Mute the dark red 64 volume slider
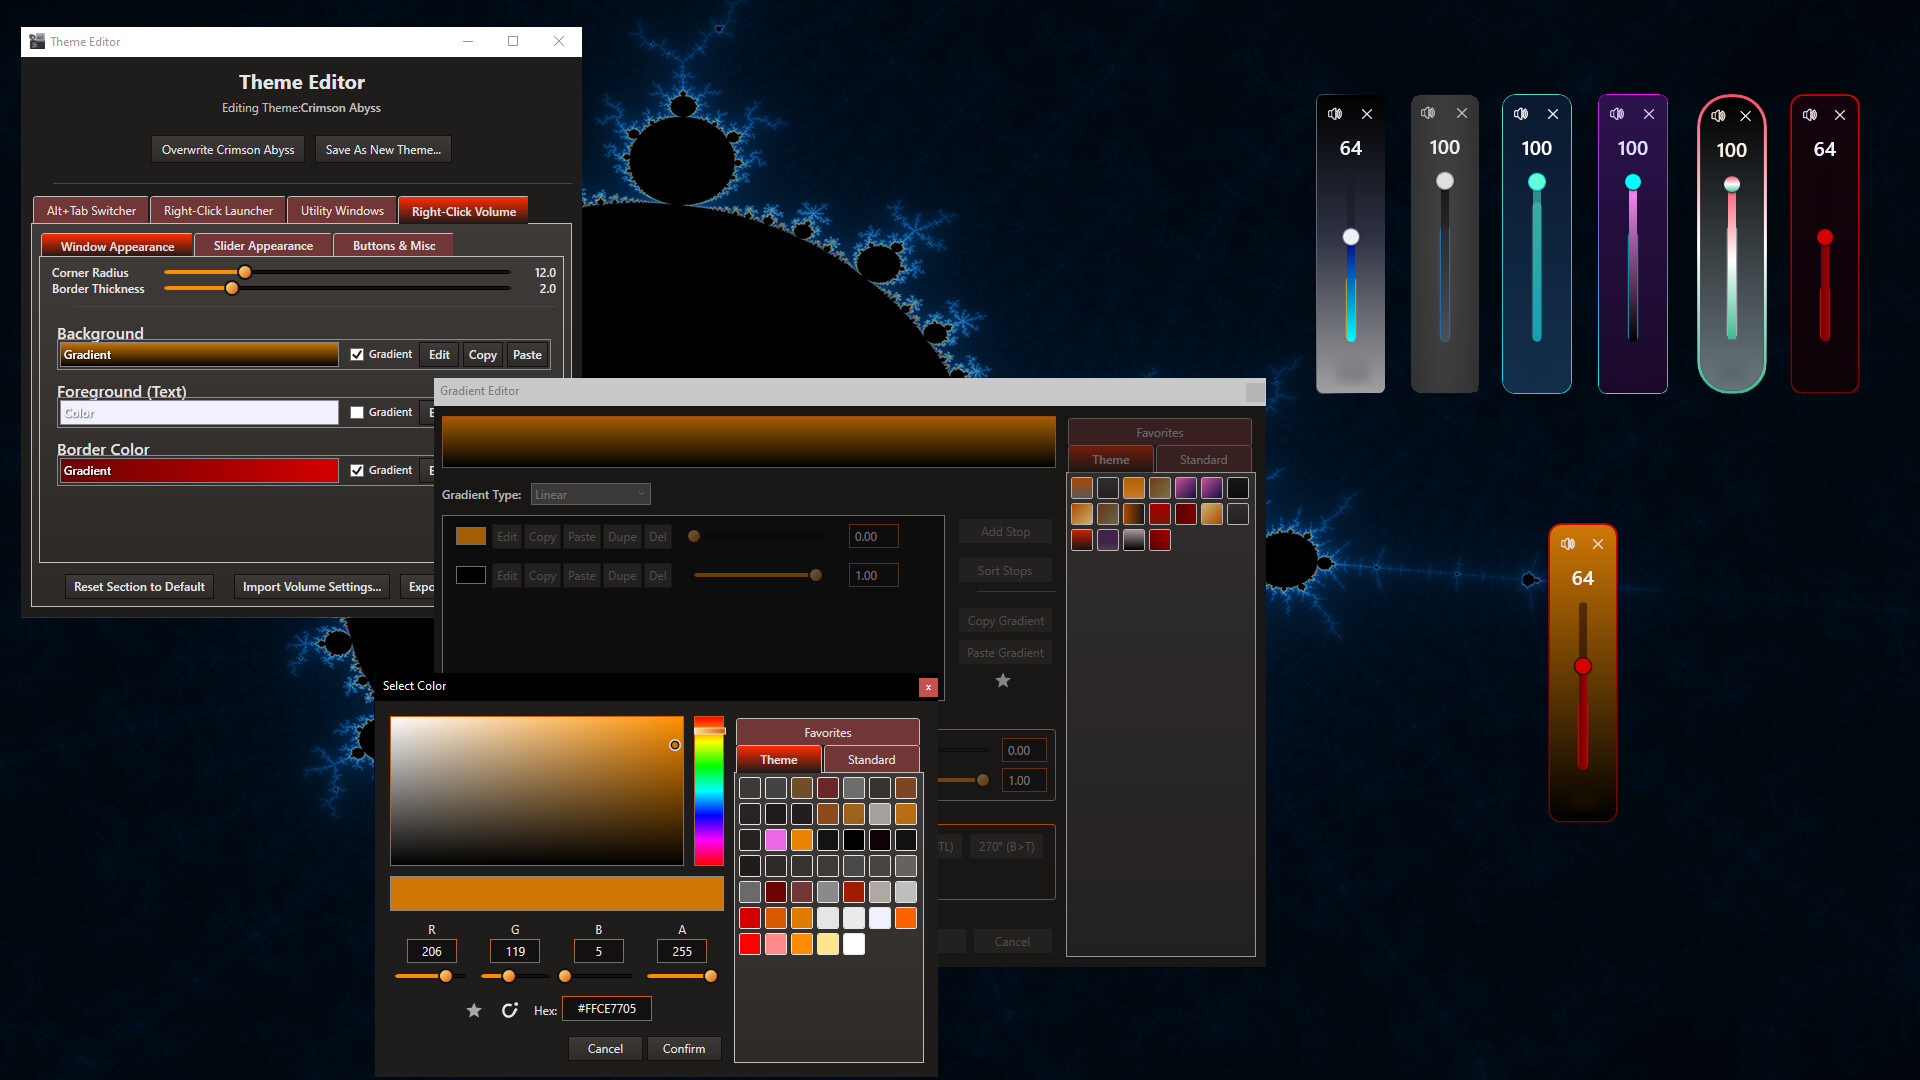The image size is (1920, 1080). click(x=1809, y=115)
